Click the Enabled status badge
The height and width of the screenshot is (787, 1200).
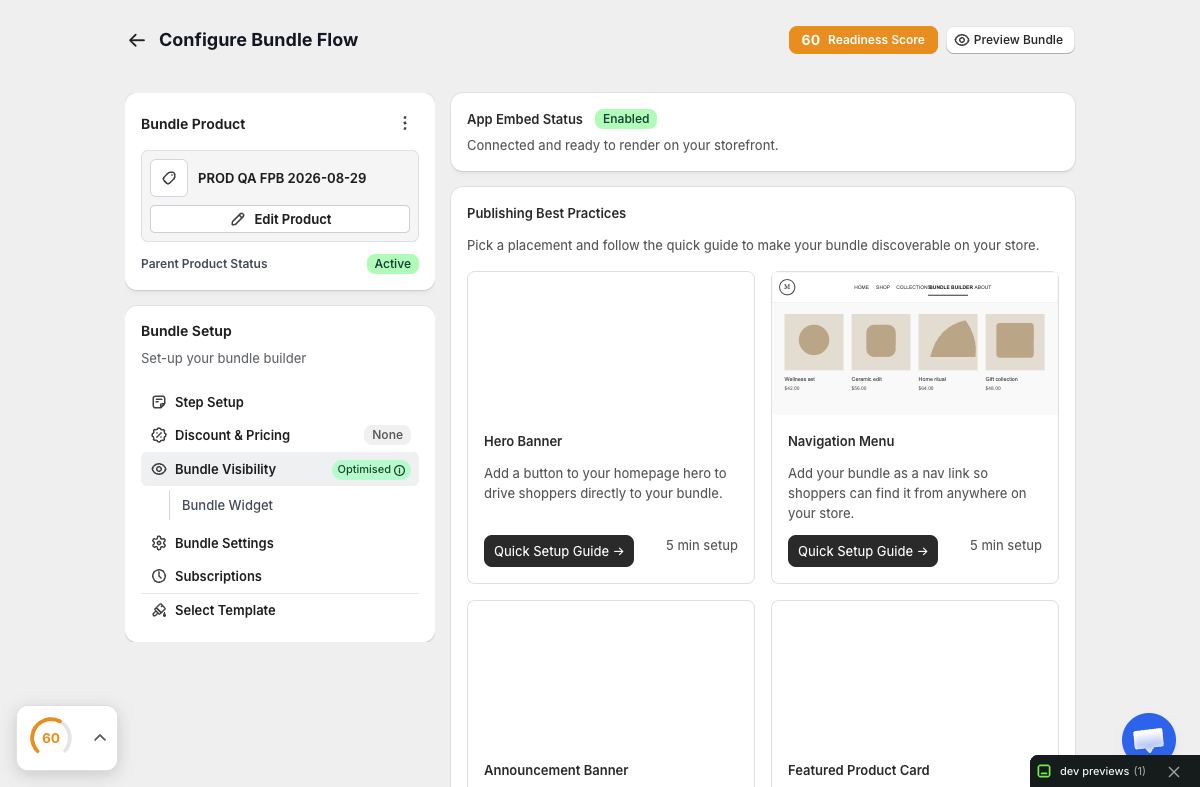coord(626,119)
